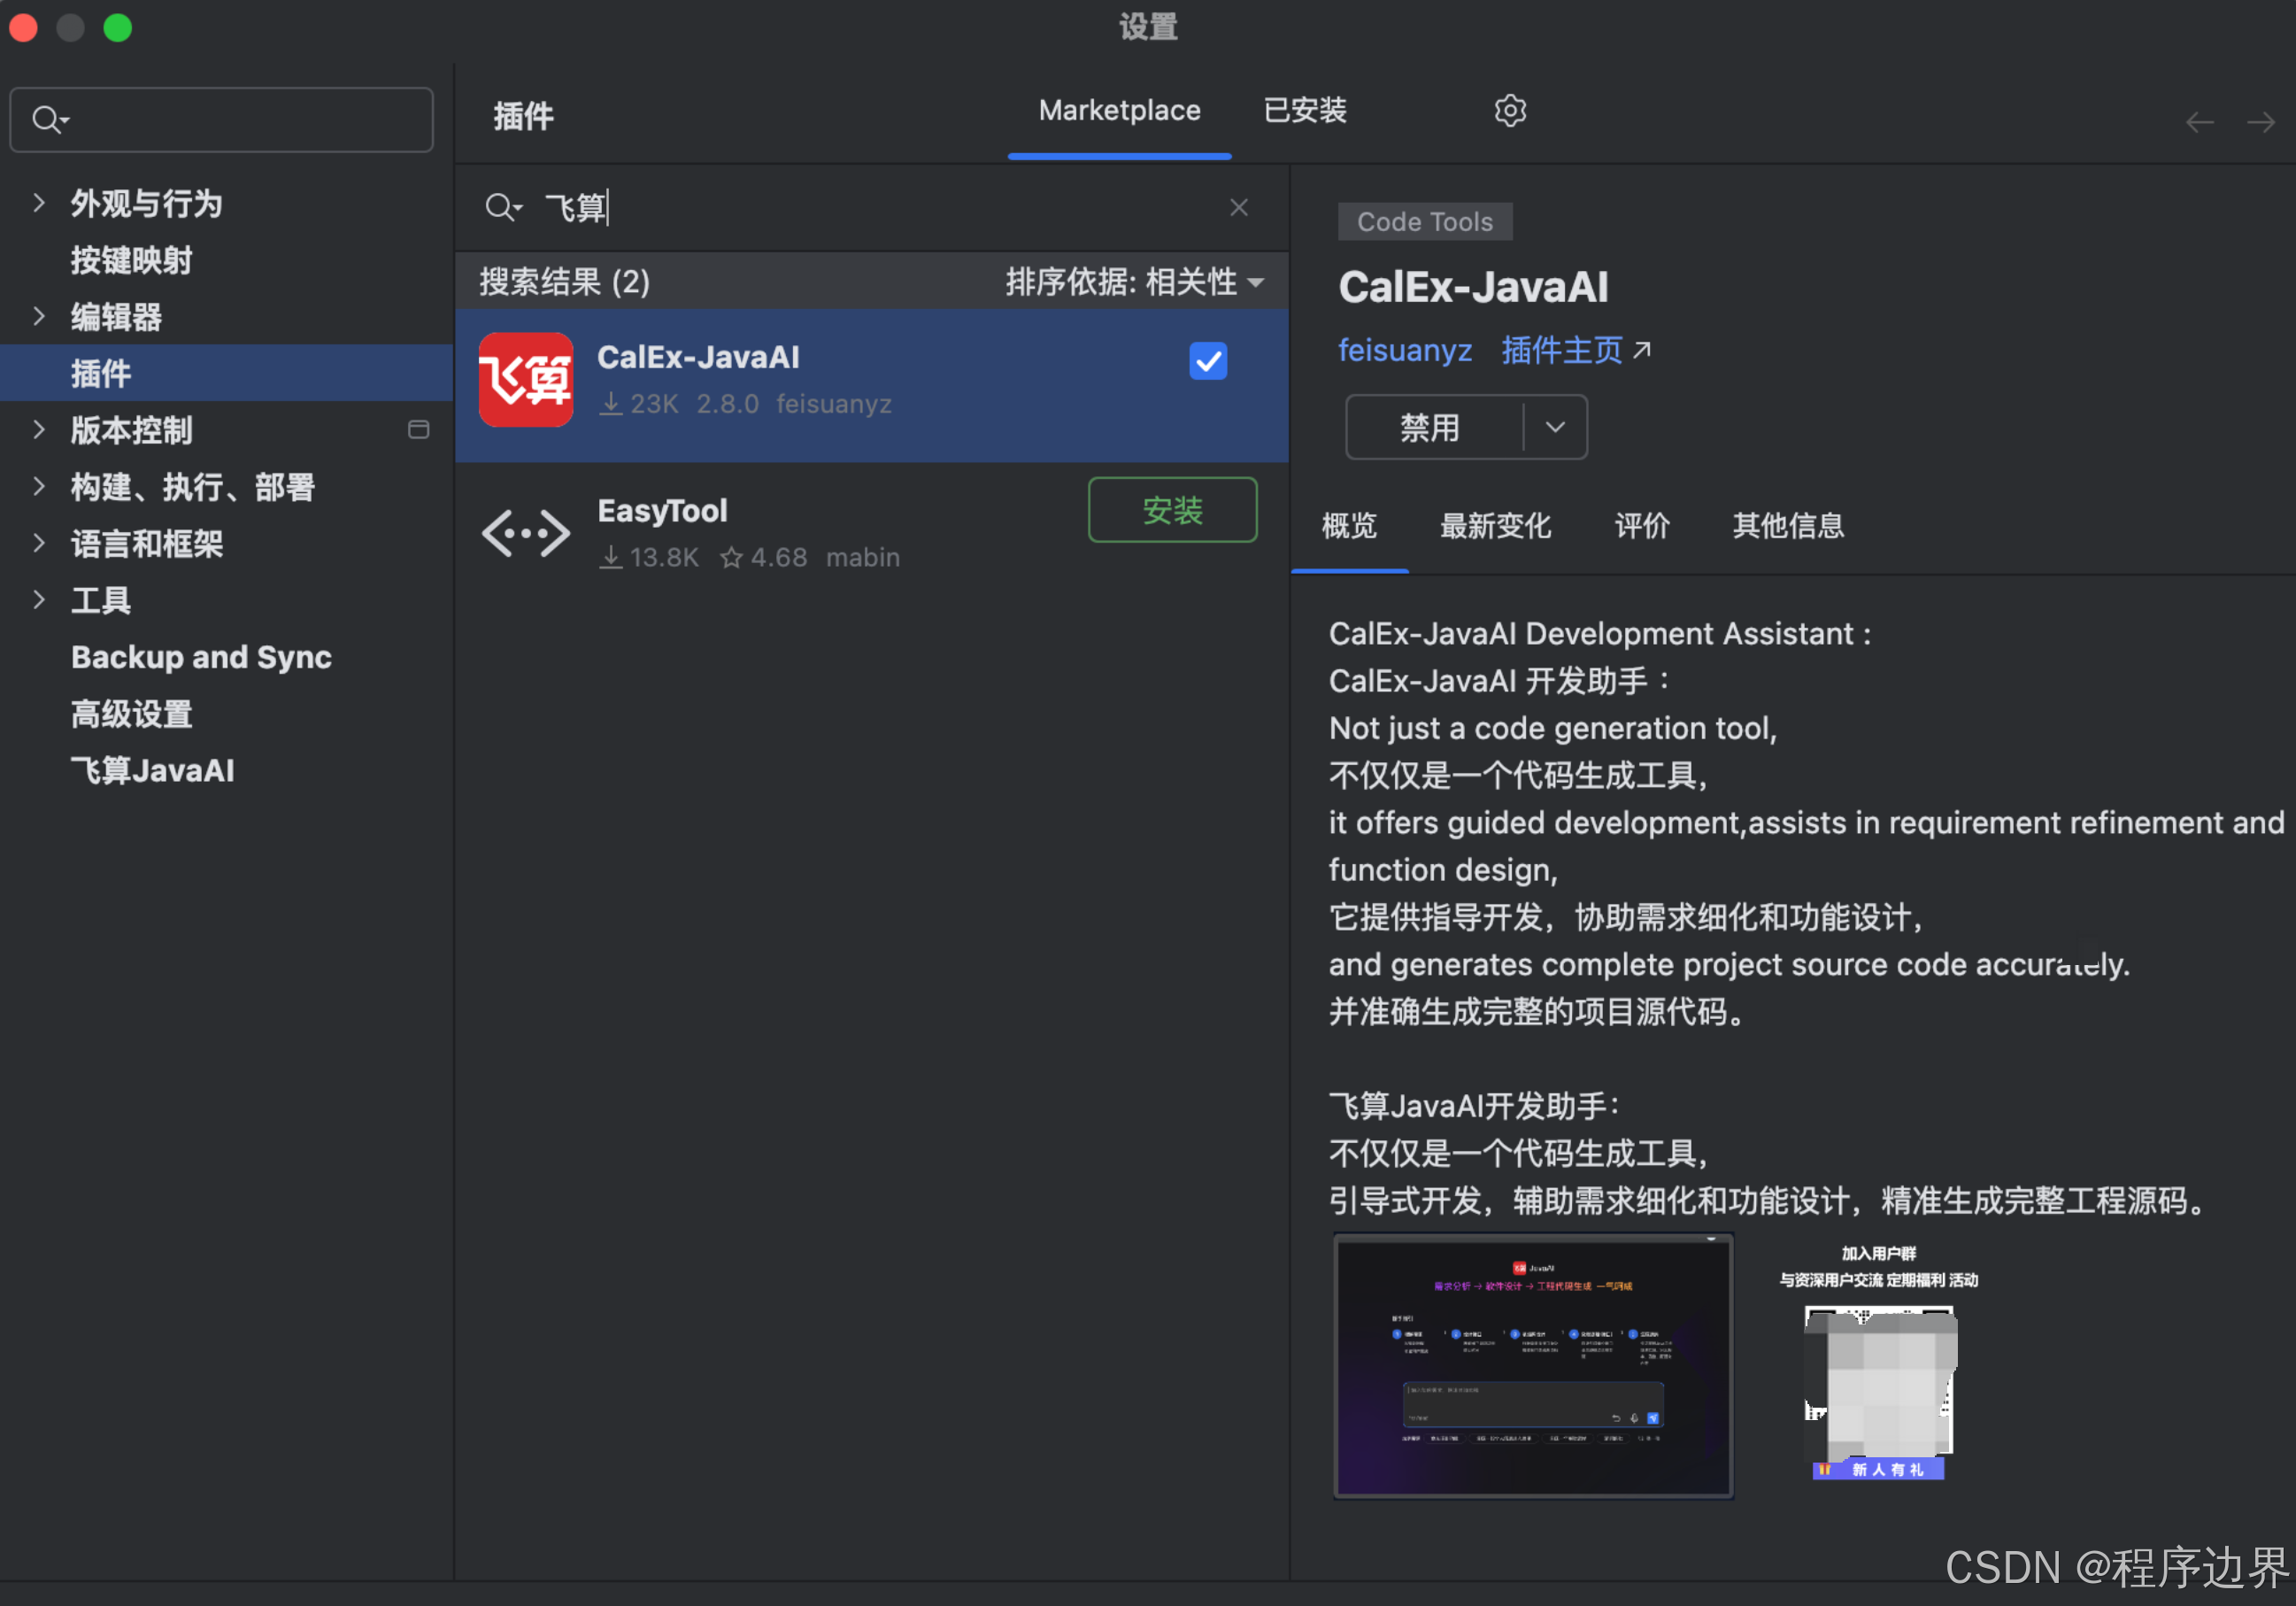This screenshot has height=1606, width=2296.
Task: Open the 概览 tab
Action: tap(1349, 525)
